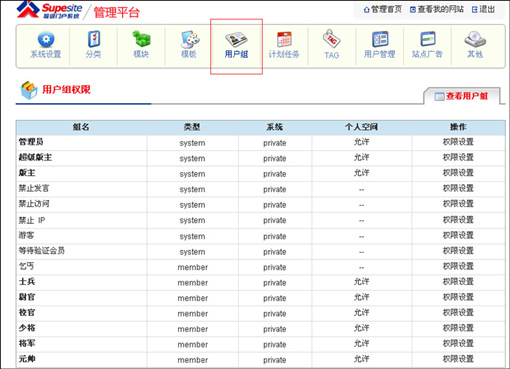Image resolution: width=510 pixels, height=369 pixels.
Task: Go to 管理首页 link
Action: click(387, 9)
